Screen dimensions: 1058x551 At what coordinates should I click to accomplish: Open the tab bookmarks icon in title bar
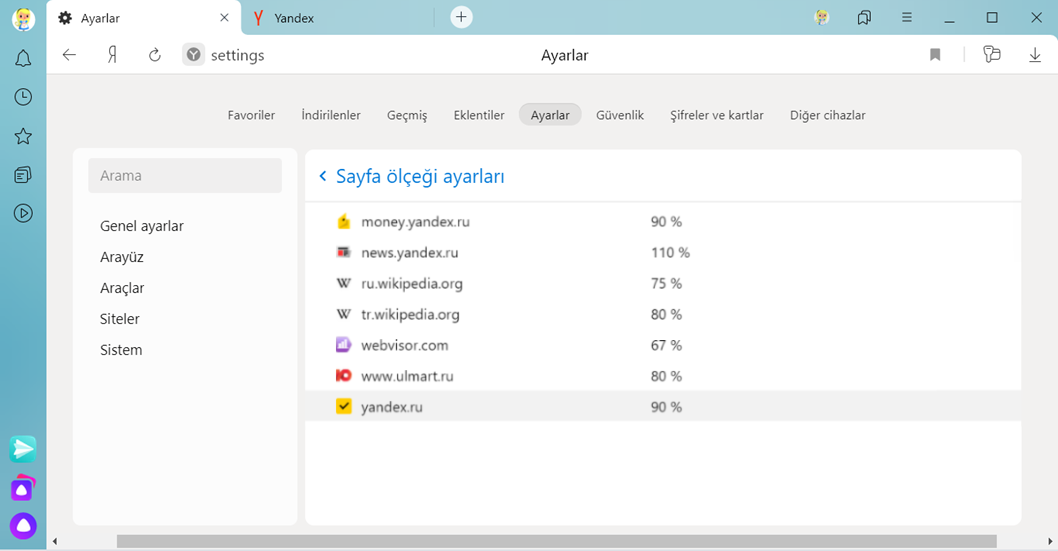(x=864, y=18)
